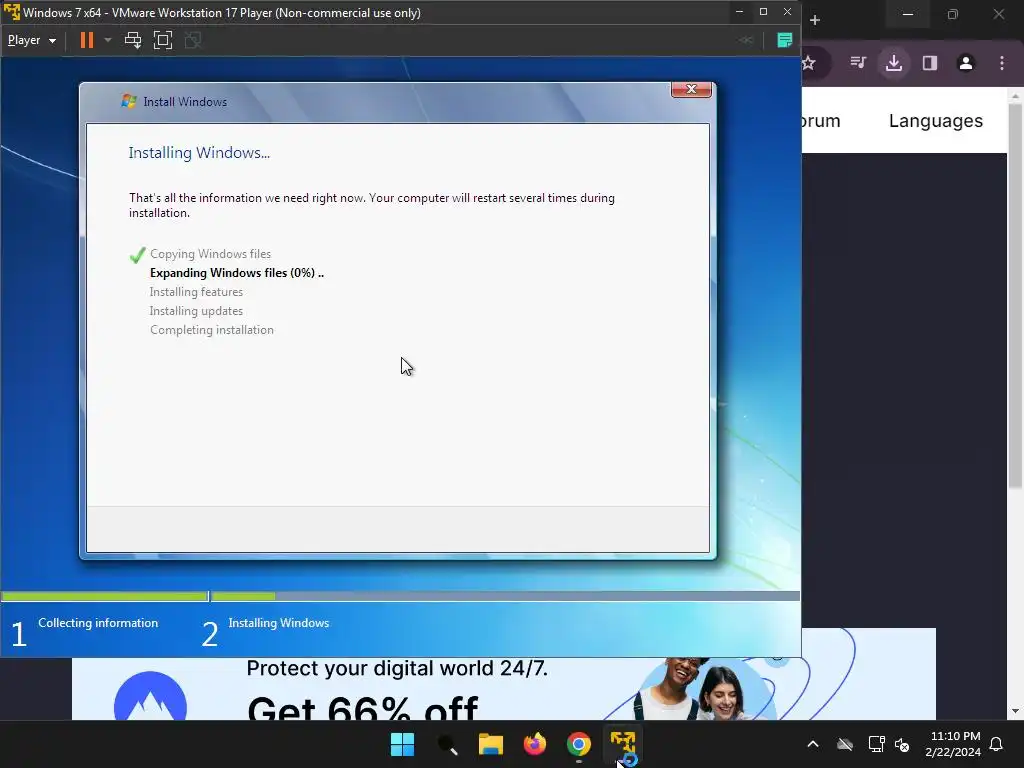Click the Unity mode icon in VMware toolbar

coord(193,40)
